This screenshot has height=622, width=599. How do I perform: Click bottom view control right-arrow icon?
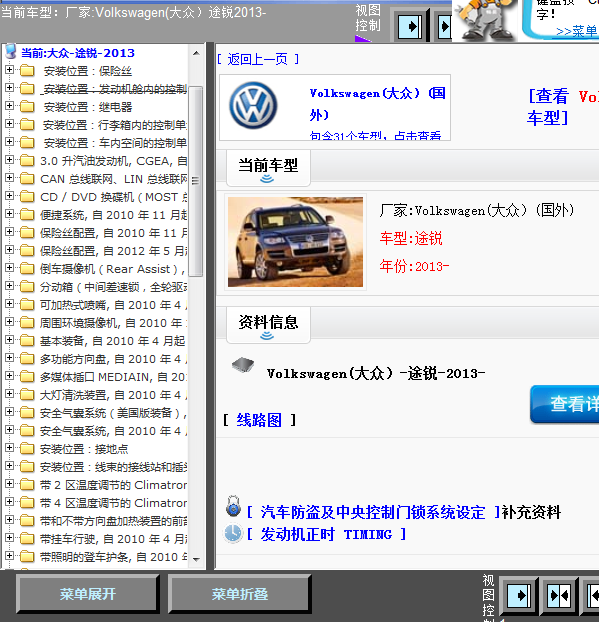pyautogui.click(x=518, y=595)
